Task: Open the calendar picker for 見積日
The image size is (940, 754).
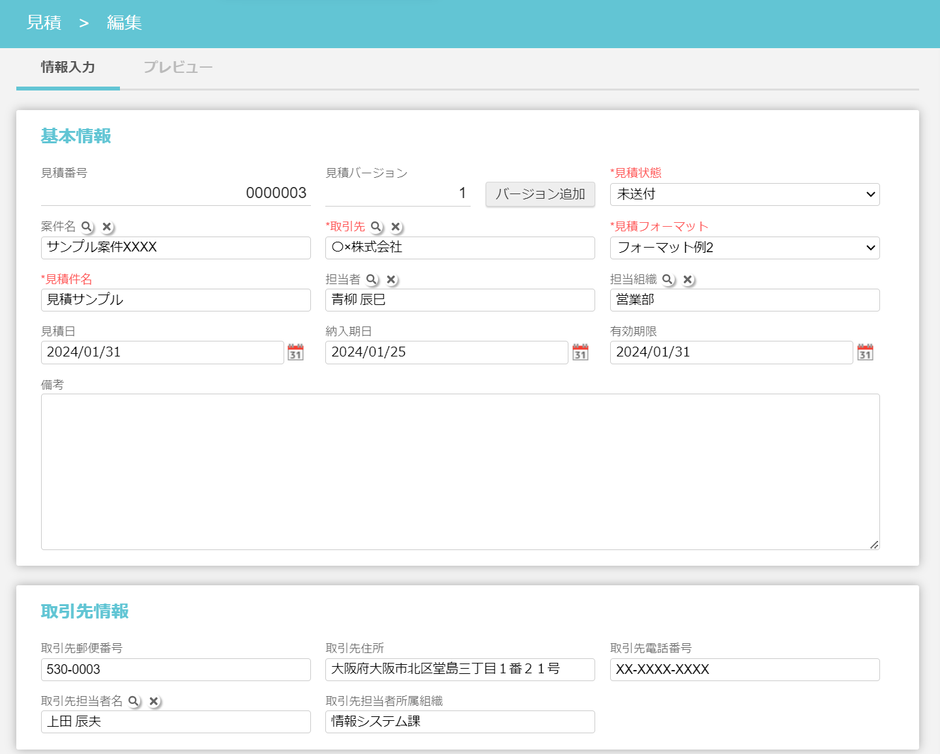Action: tap(296, 352)
